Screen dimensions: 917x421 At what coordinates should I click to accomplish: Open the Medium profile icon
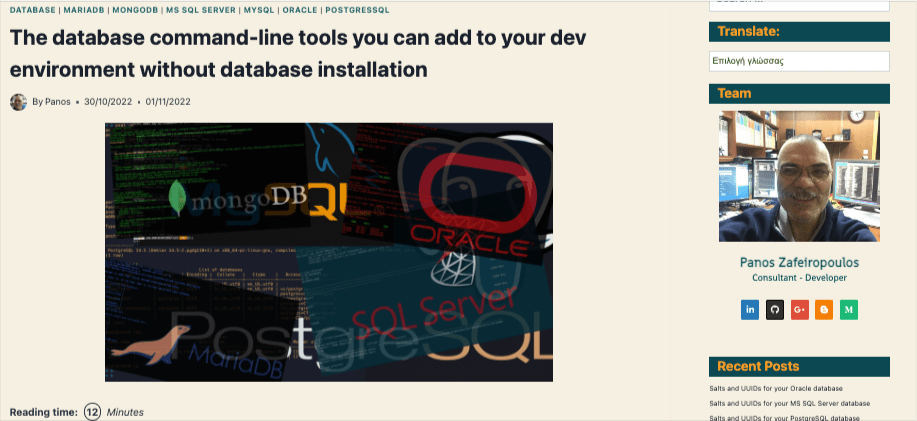pyautogui.click(x=849, y=309)
